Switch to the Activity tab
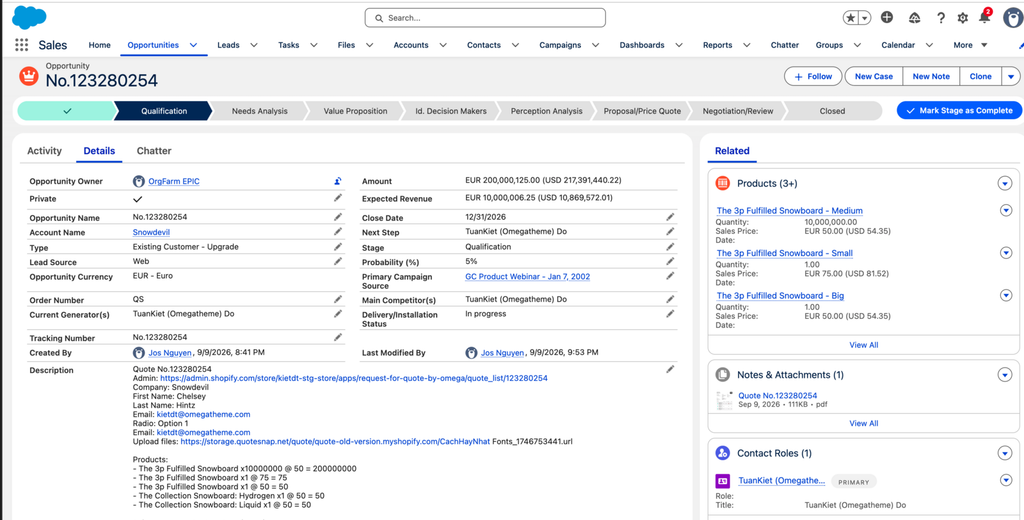The image size is (1024, 520). (x=44, y=151)
